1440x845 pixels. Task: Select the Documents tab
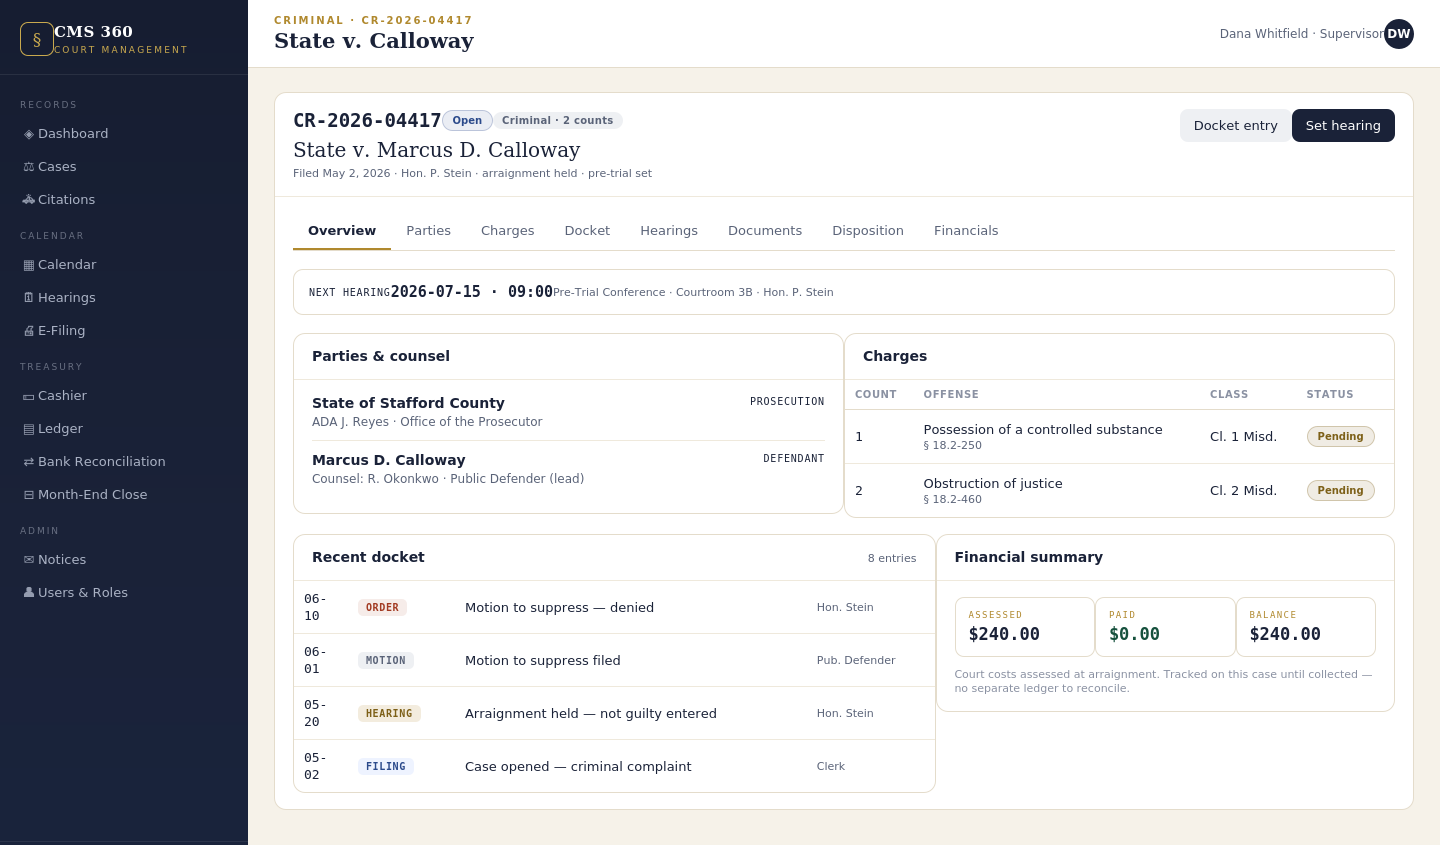765,231
